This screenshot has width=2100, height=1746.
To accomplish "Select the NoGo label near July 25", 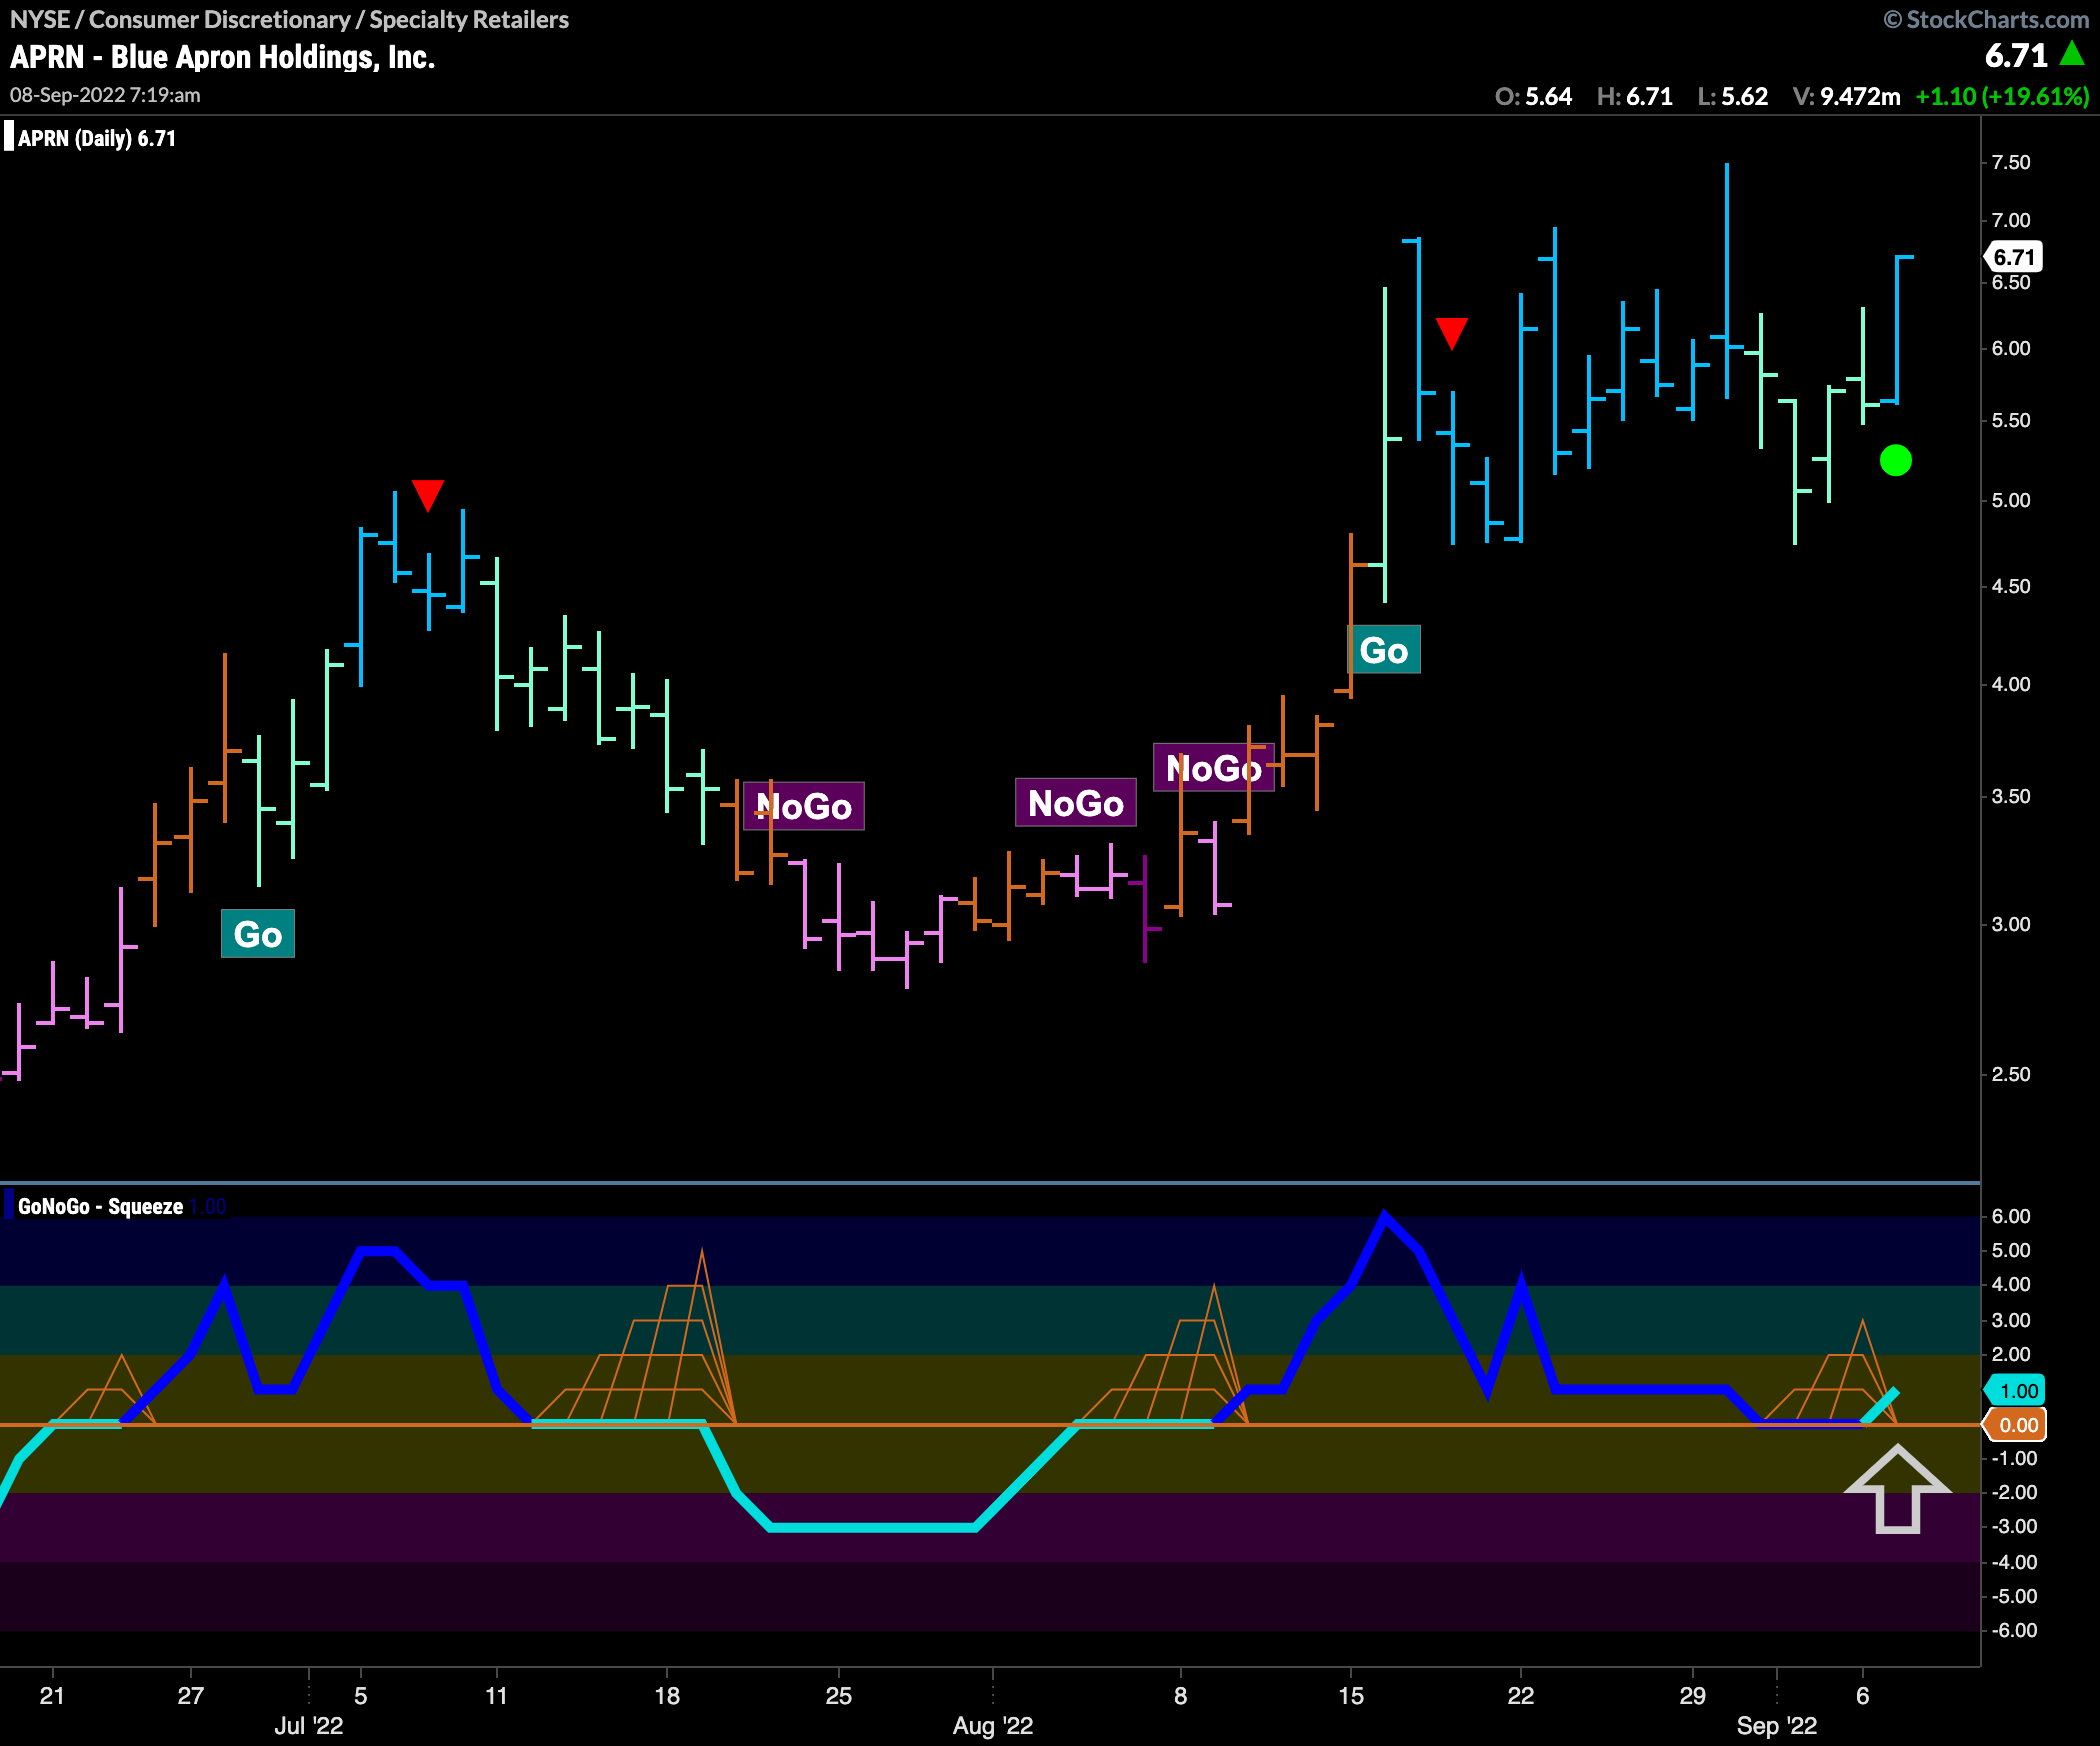I will pyautogui.click(x=804, y=806).
